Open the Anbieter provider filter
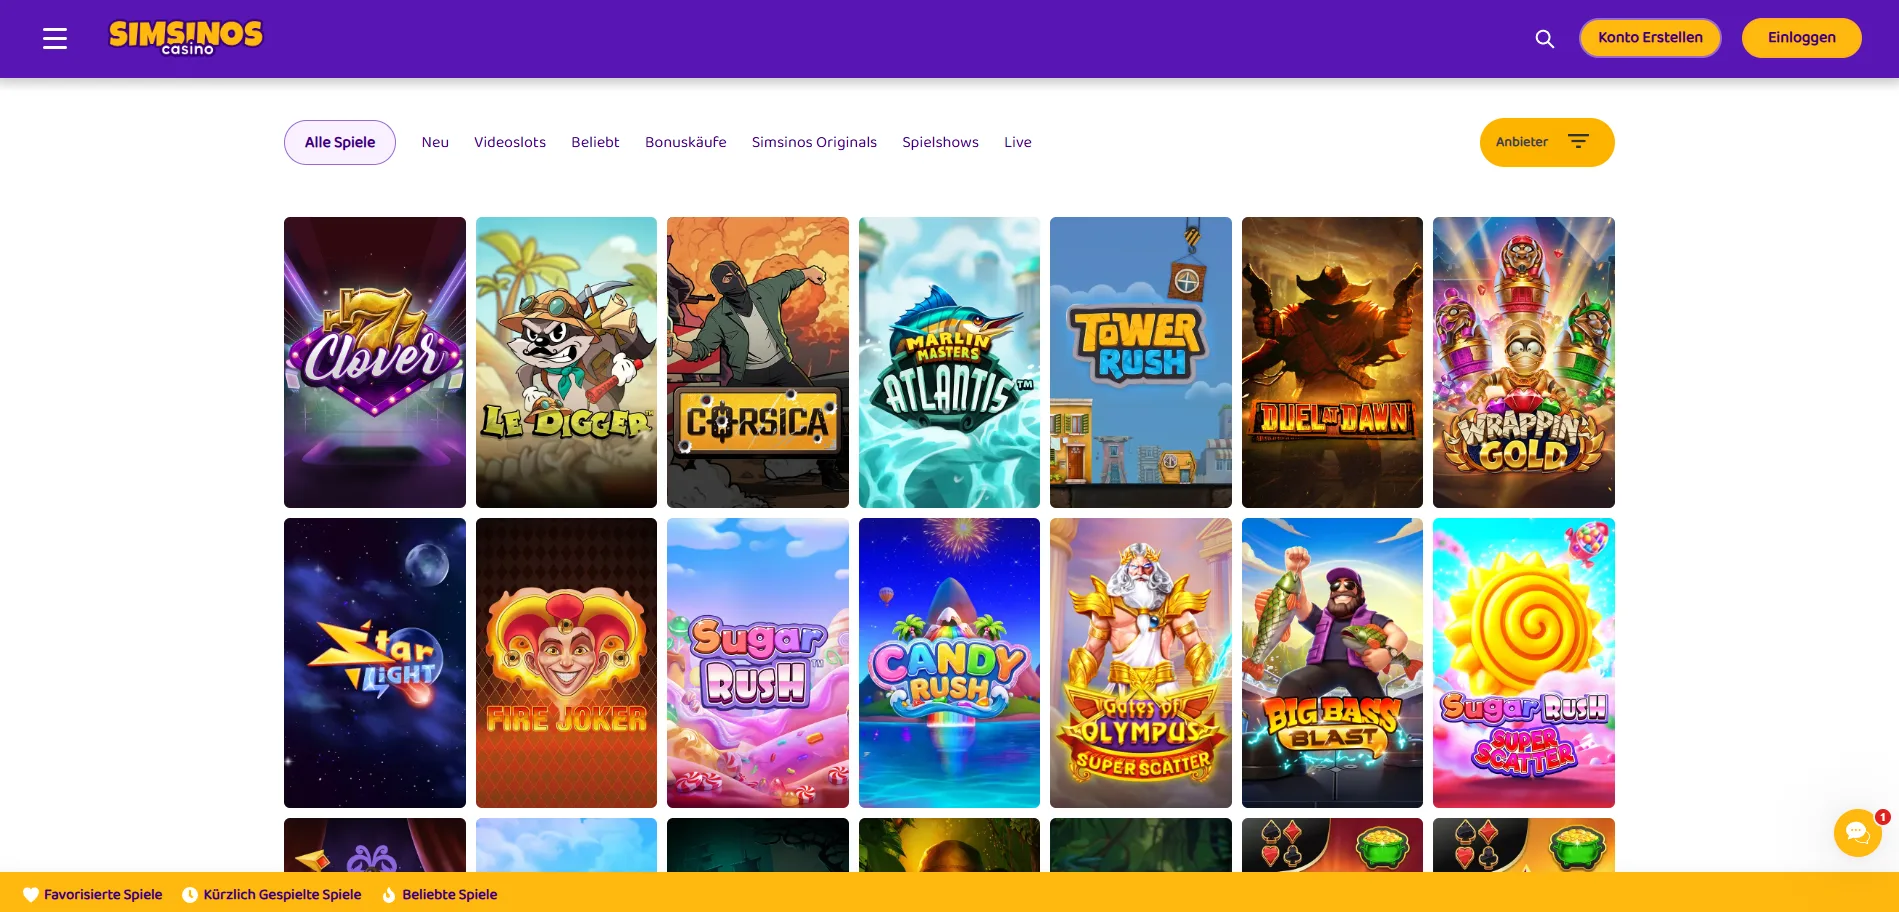 [x=1547, y=142]
